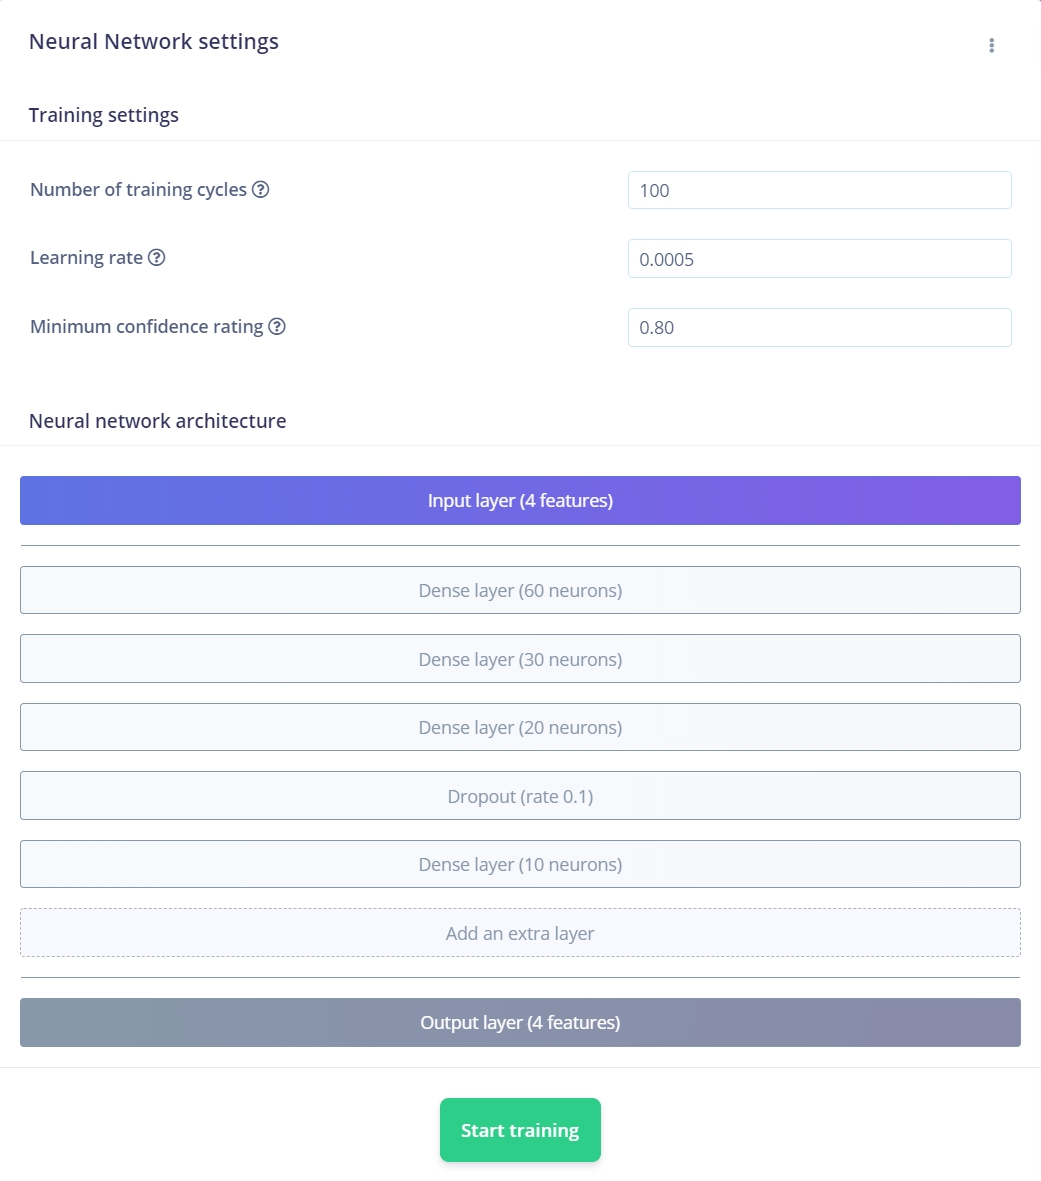Add an extra layer to network
1041x1181 pixels.
[520, 932]
